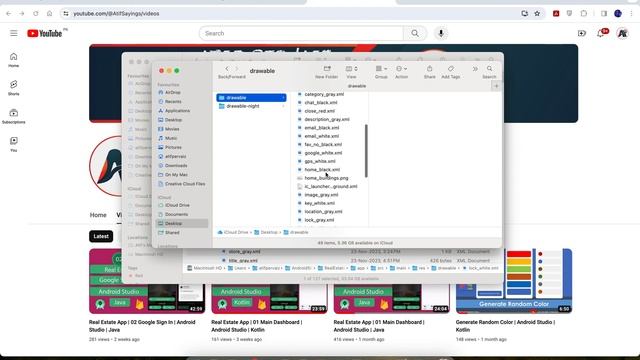The image size is (640, 360).
Task: Open Shorts in YouTube sidebar
Action: (x=13, y=88)
